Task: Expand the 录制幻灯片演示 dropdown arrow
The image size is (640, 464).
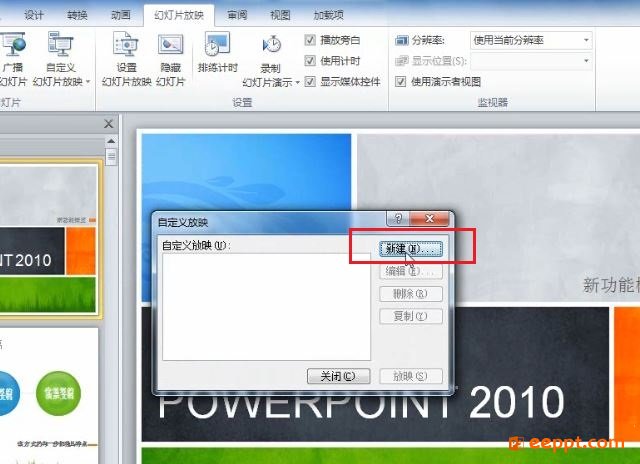Action: coord(298,82)
